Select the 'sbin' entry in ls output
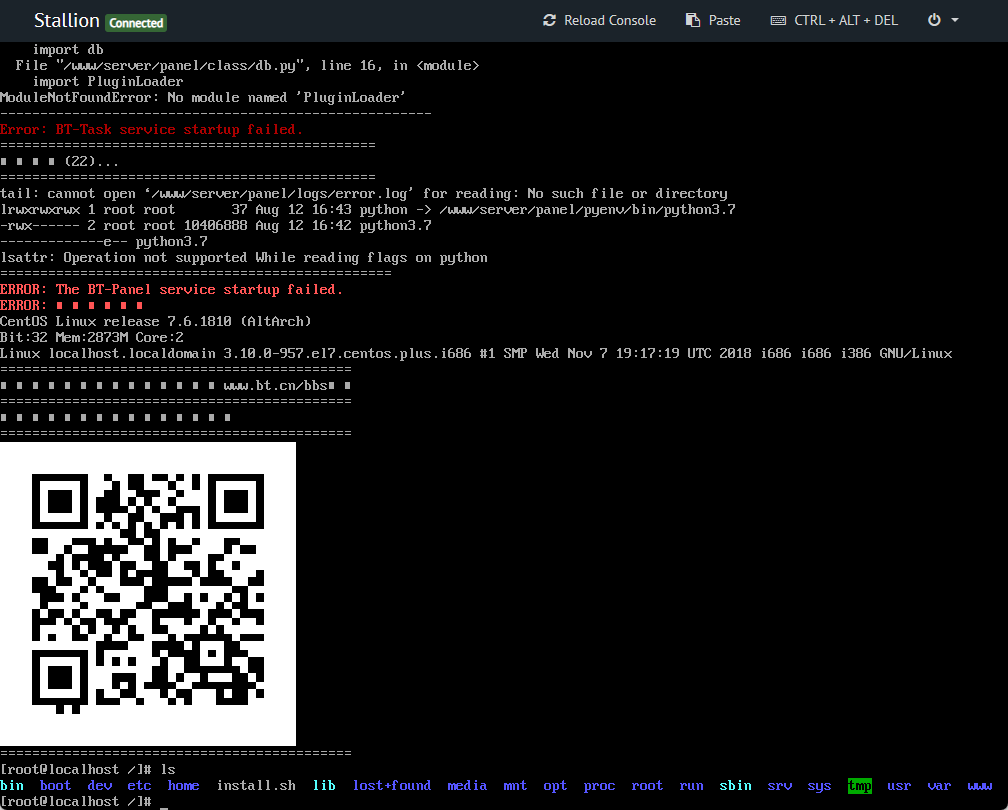The height and width of the screenshot is (810, 1008). (735, 786)
